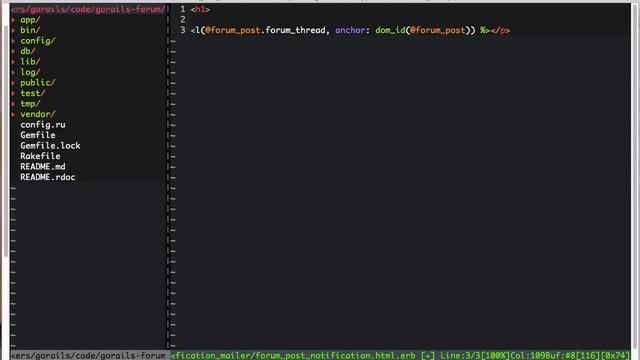Click the forum_post_notification.html.erb status filename

[x=335, y=356]
